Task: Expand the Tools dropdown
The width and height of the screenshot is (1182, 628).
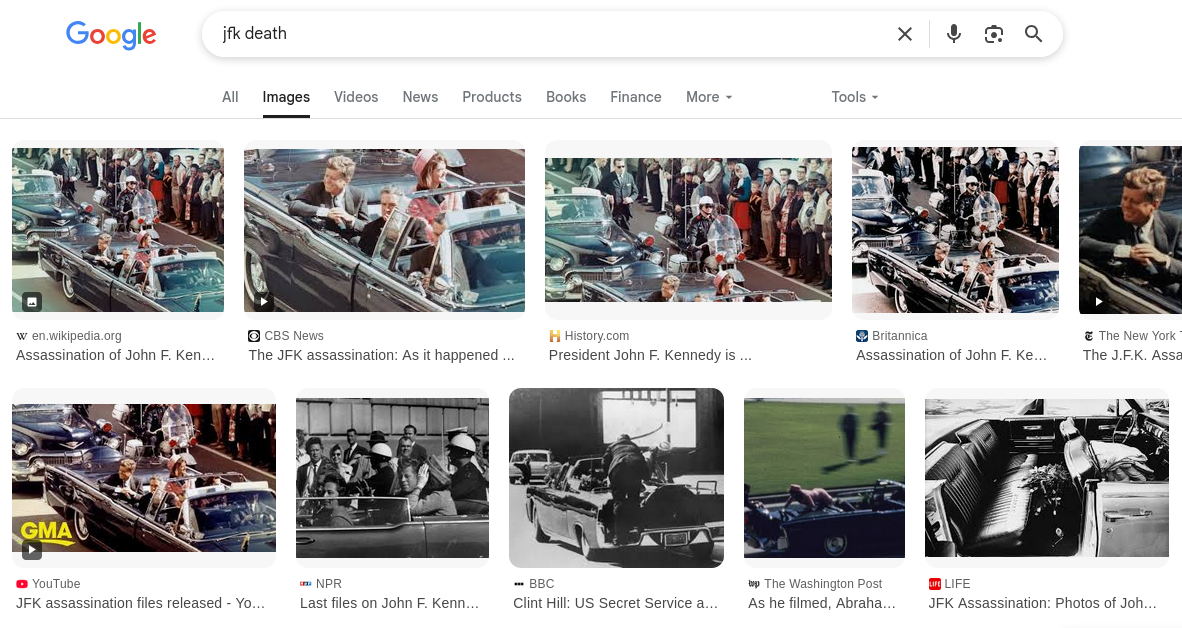Action: tap(854, 97)
